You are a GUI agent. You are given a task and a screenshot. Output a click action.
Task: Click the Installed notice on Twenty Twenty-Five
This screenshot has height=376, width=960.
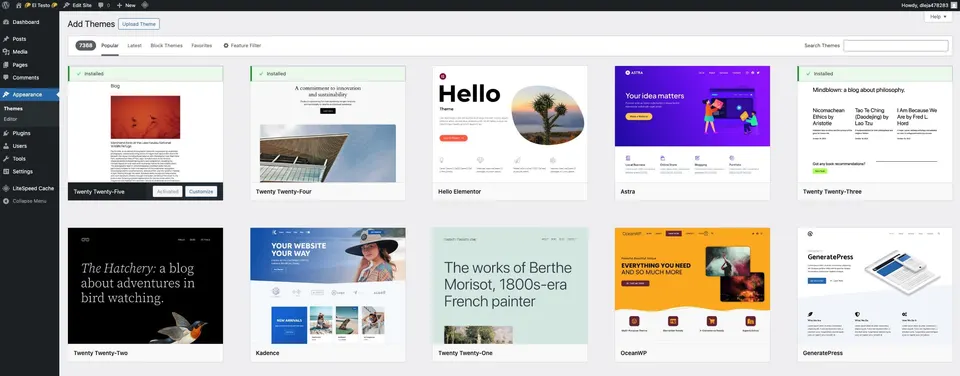[x=146, y=73]
